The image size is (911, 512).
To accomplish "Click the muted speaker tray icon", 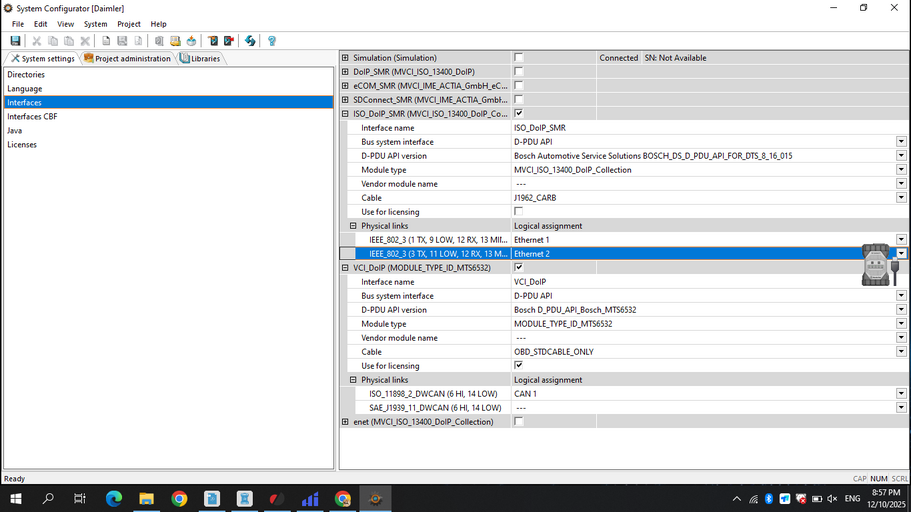I will tap(832, 499).
